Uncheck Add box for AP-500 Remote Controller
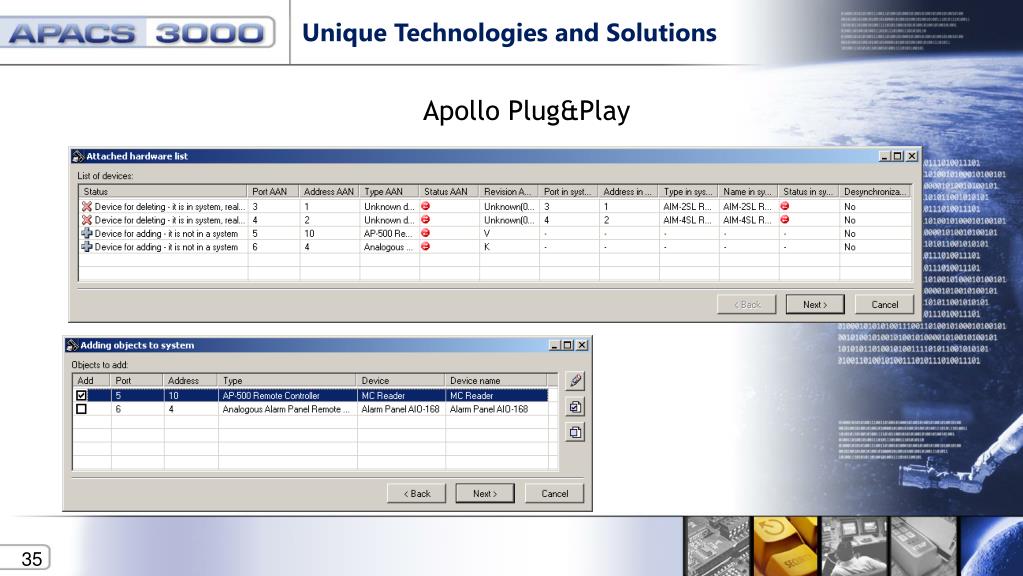The height and width of the screenshot is (576, 1023). pos(81,395)
